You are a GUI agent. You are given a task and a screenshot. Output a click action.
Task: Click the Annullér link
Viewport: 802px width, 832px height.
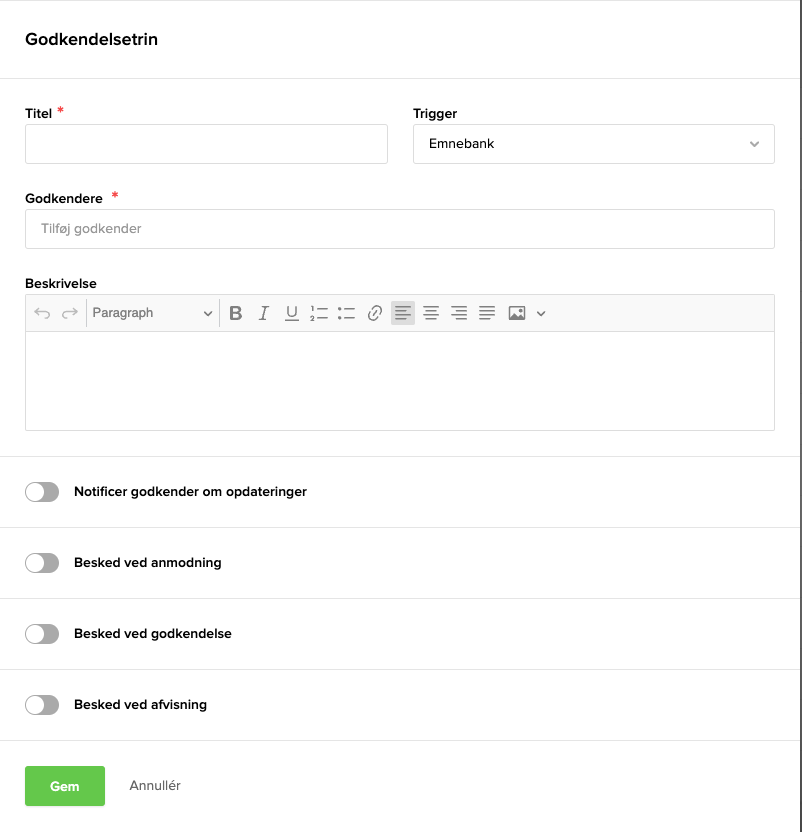(x=155, y=786)
